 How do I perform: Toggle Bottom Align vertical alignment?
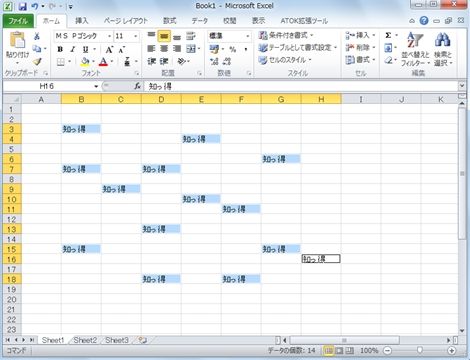177,36
